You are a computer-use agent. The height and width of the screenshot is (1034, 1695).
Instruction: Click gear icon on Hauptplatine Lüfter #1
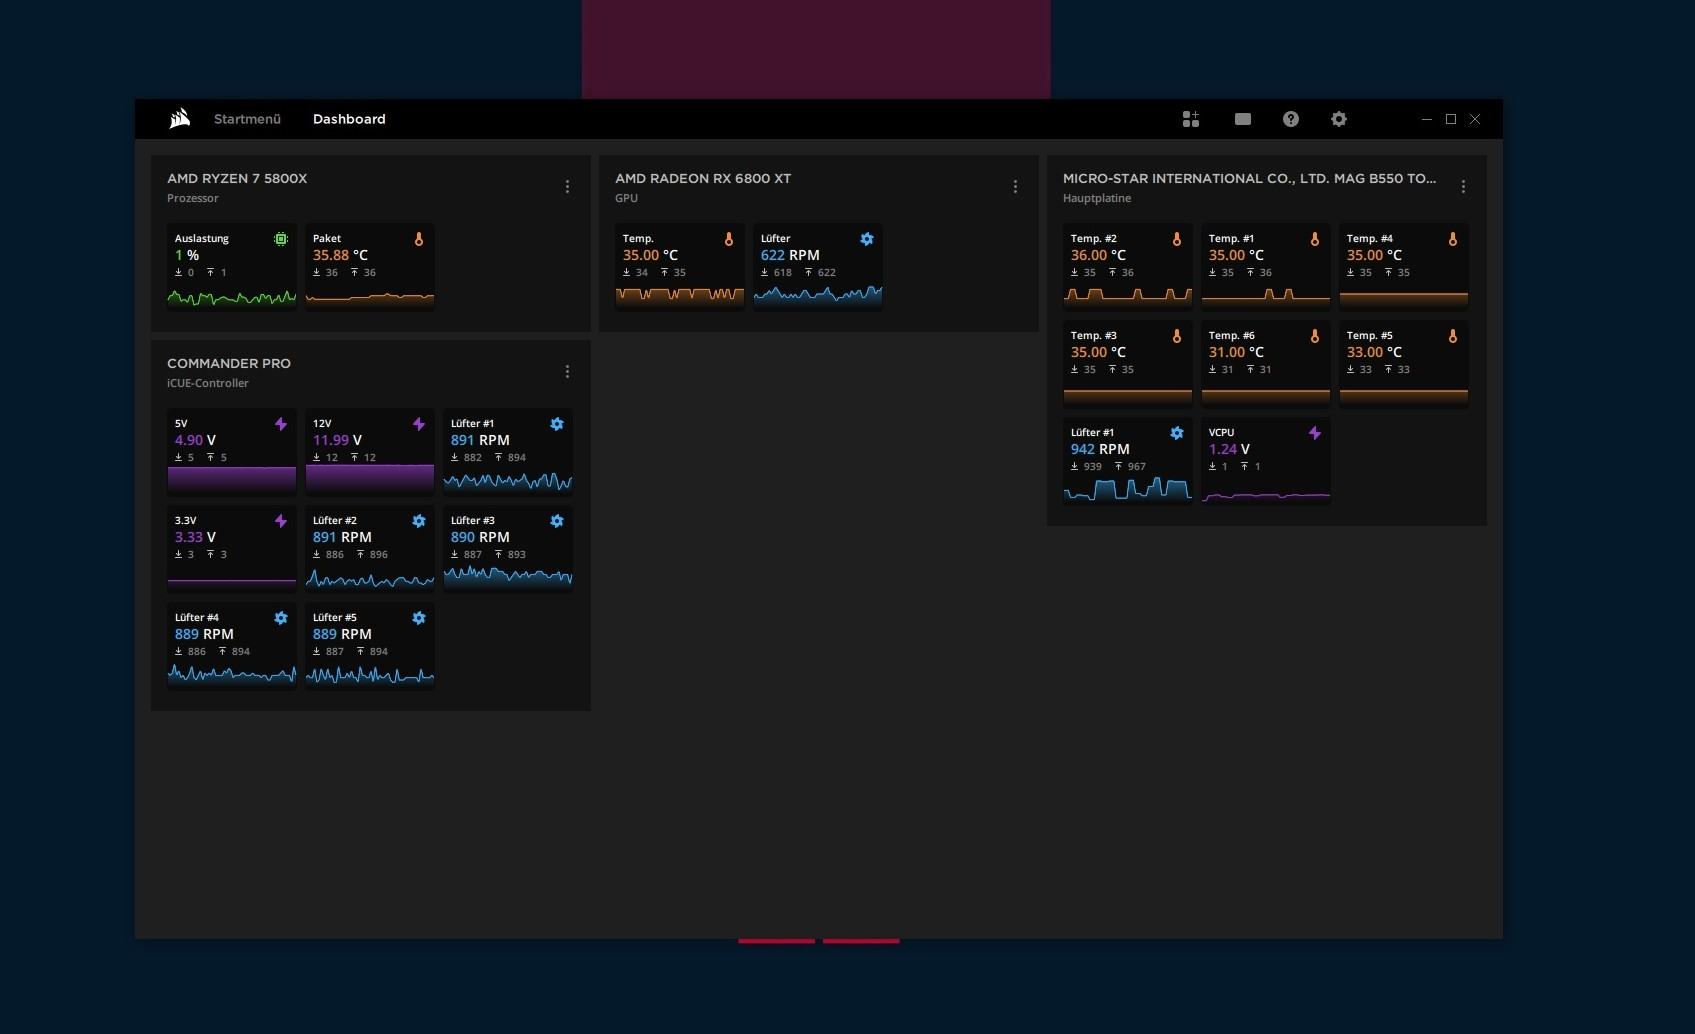click(1177, 433)
